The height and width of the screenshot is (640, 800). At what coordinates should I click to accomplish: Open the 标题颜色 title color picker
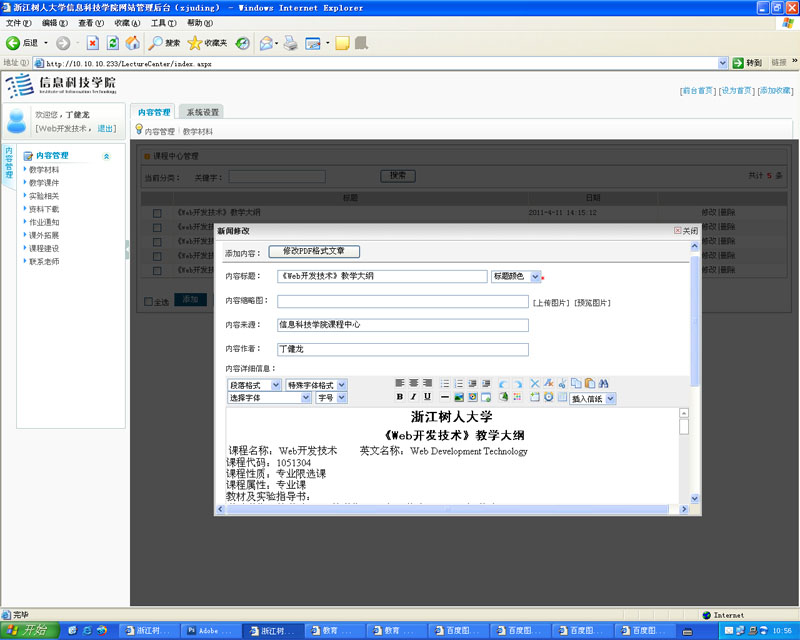[516, 276]
